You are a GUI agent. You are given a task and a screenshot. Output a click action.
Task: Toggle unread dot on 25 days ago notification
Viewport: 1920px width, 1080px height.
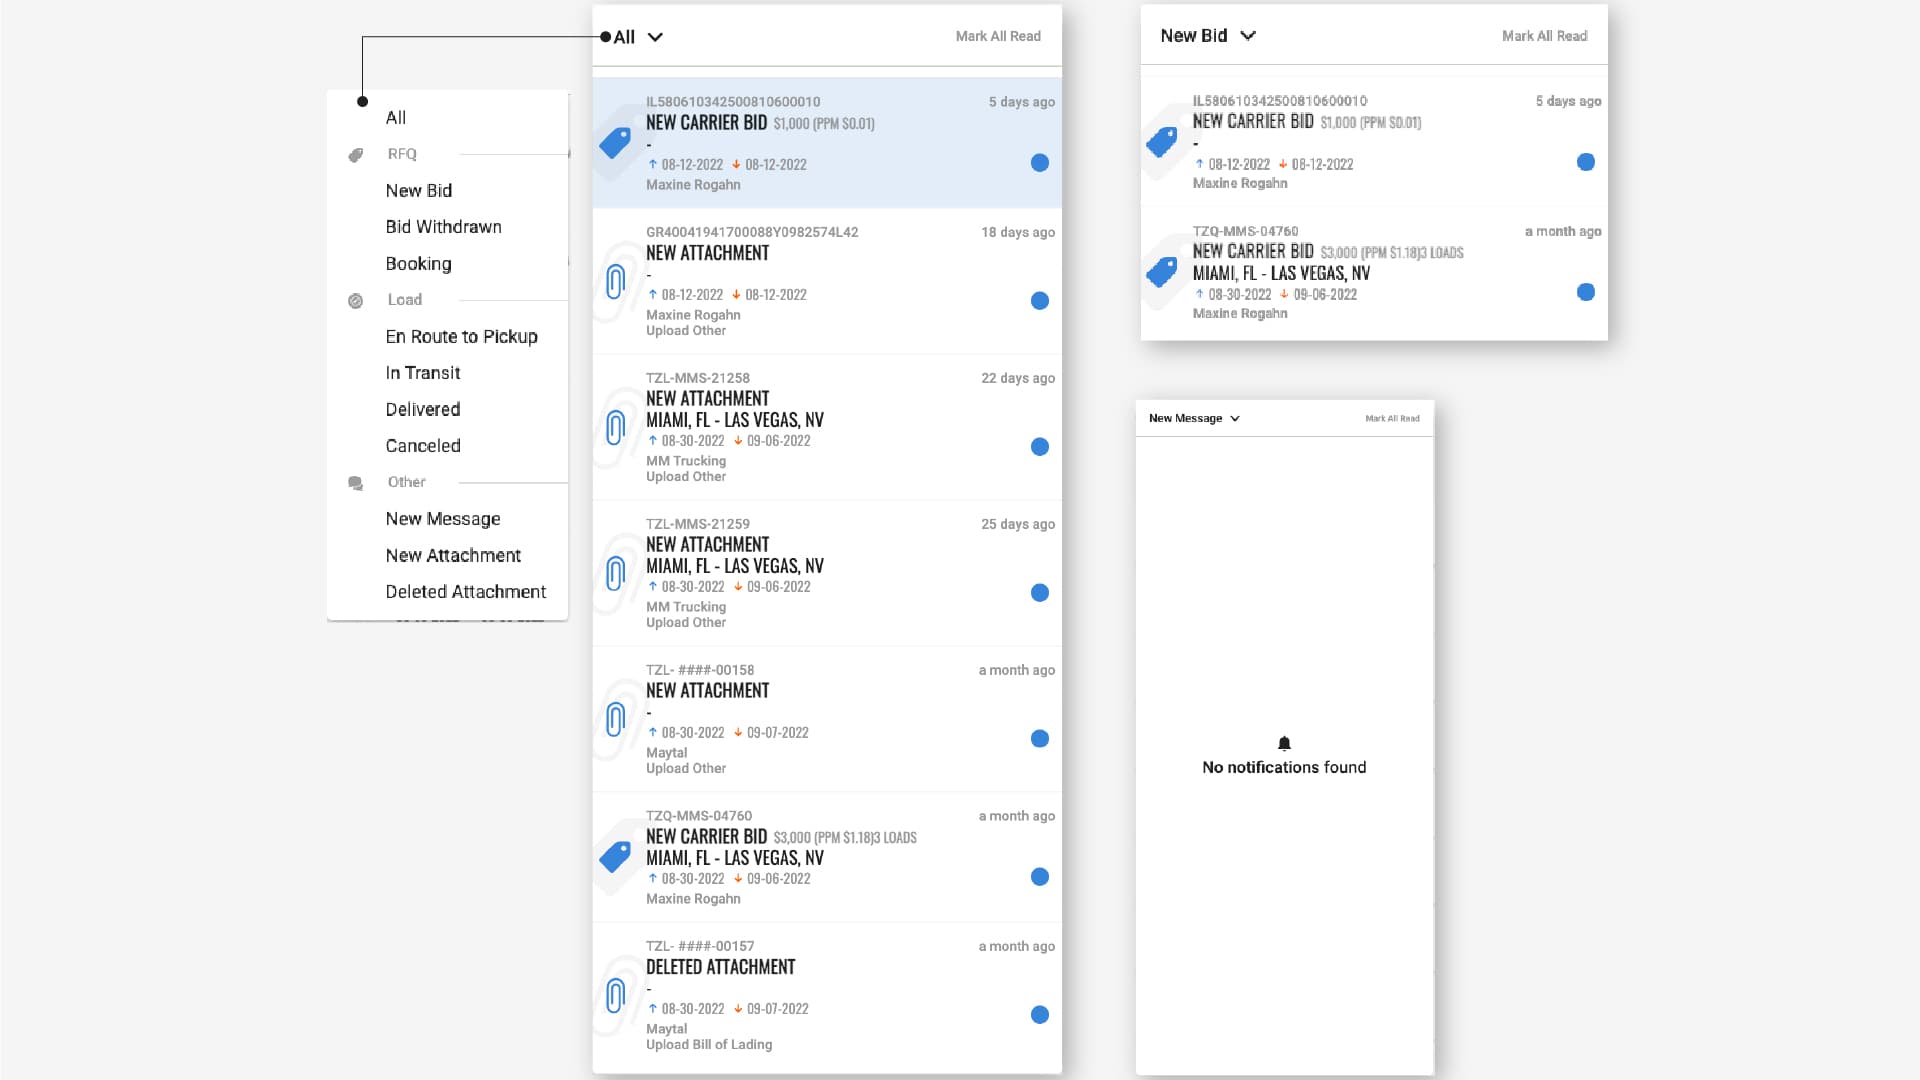pyautogui.click(x=1040, y=593)
